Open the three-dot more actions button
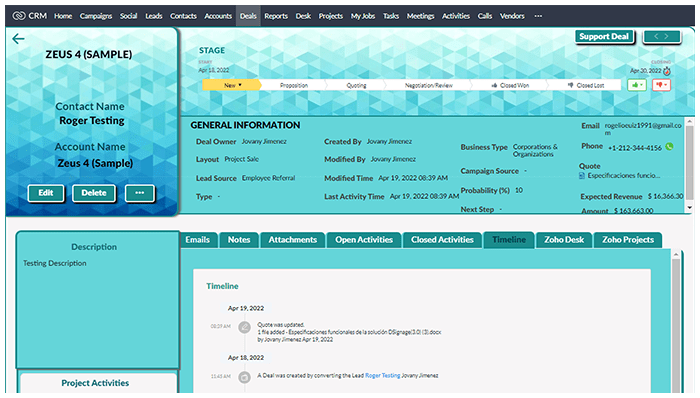This screenshot has width=700, height=398. 140,193
